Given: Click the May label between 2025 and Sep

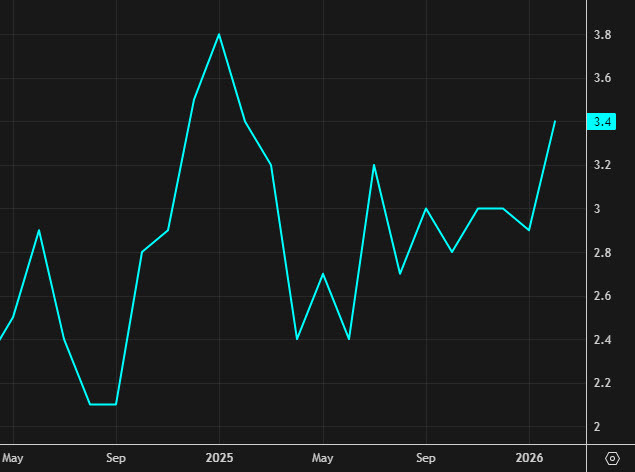Looking at the screenshot, I should tap(323, 458).
